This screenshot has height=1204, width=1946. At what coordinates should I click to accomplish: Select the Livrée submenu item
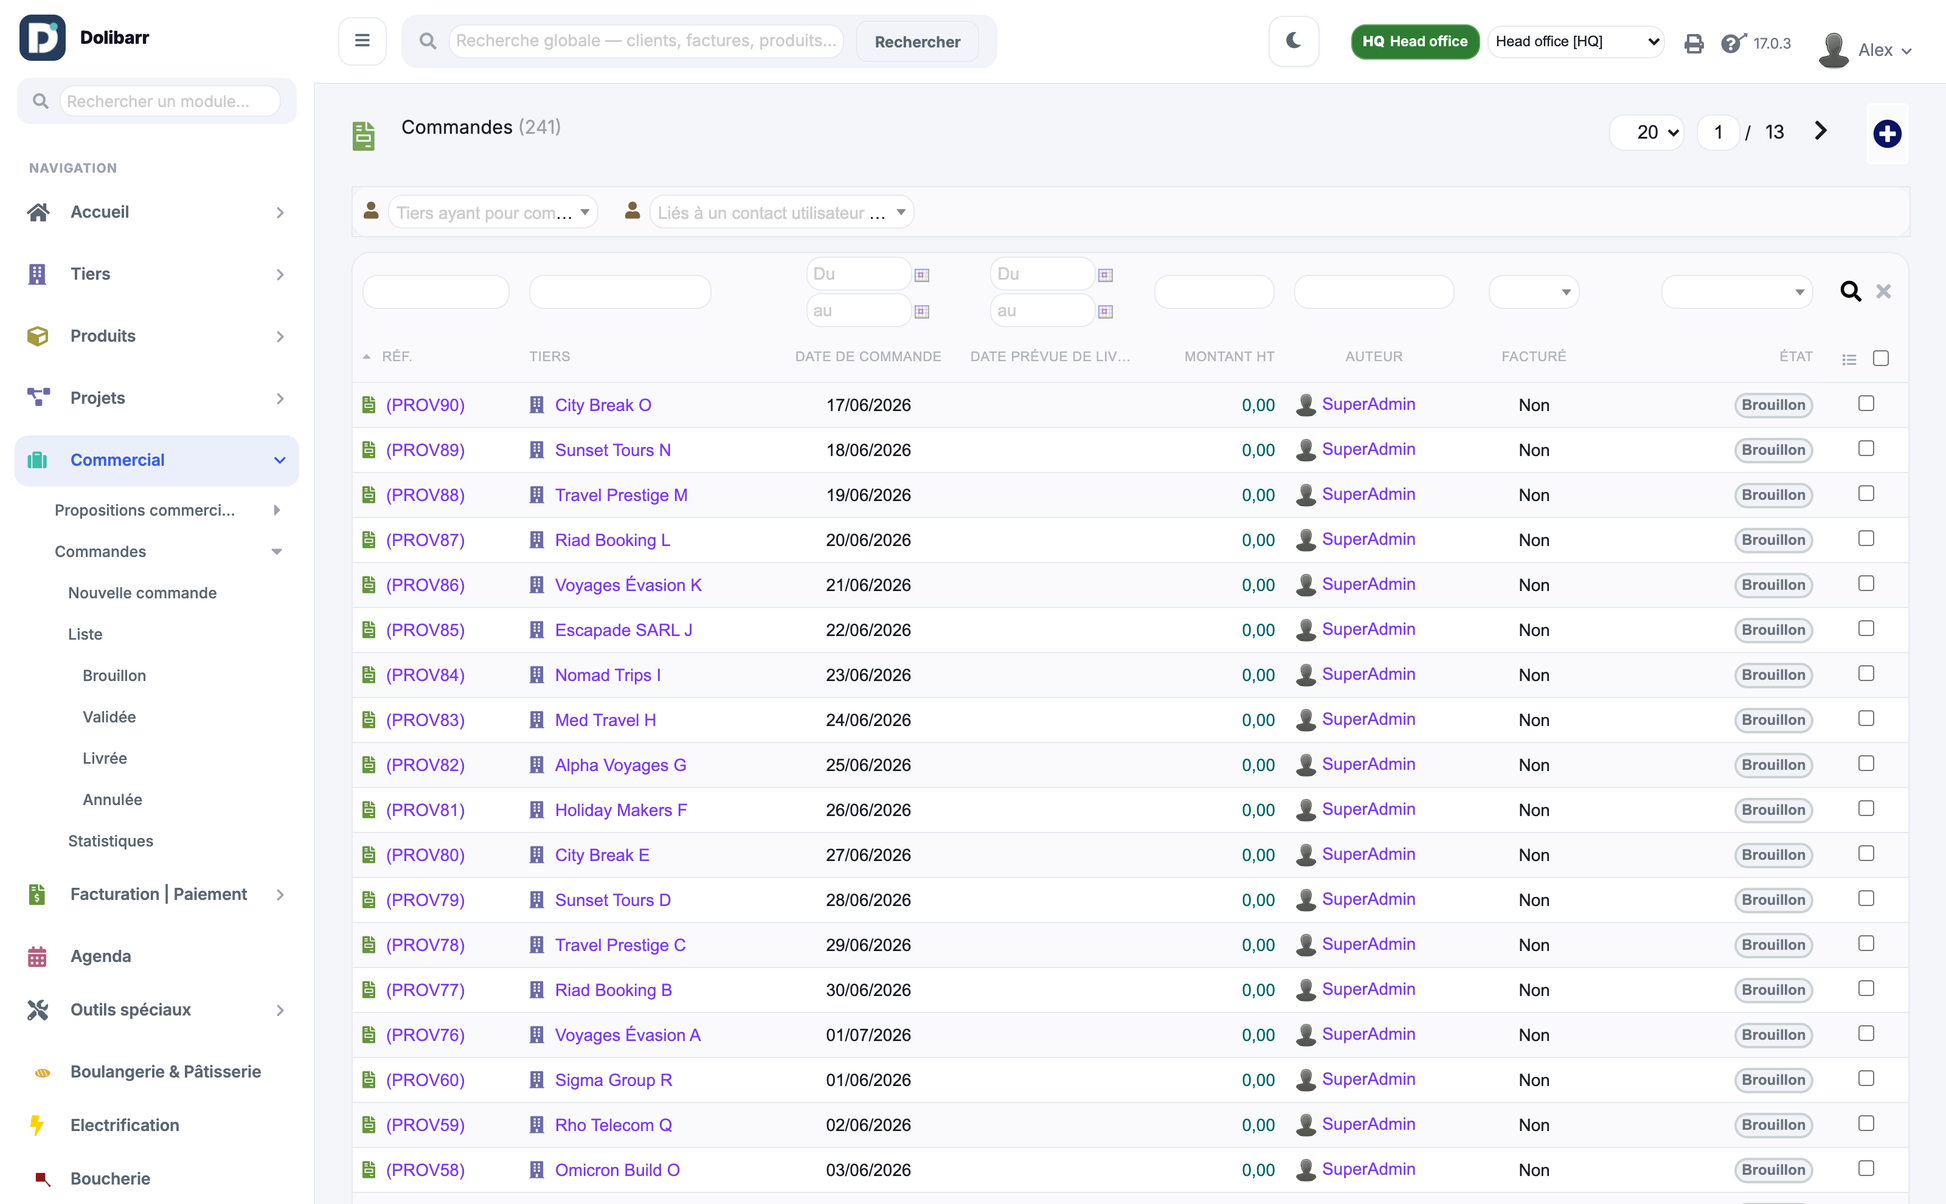pos(104,758)
